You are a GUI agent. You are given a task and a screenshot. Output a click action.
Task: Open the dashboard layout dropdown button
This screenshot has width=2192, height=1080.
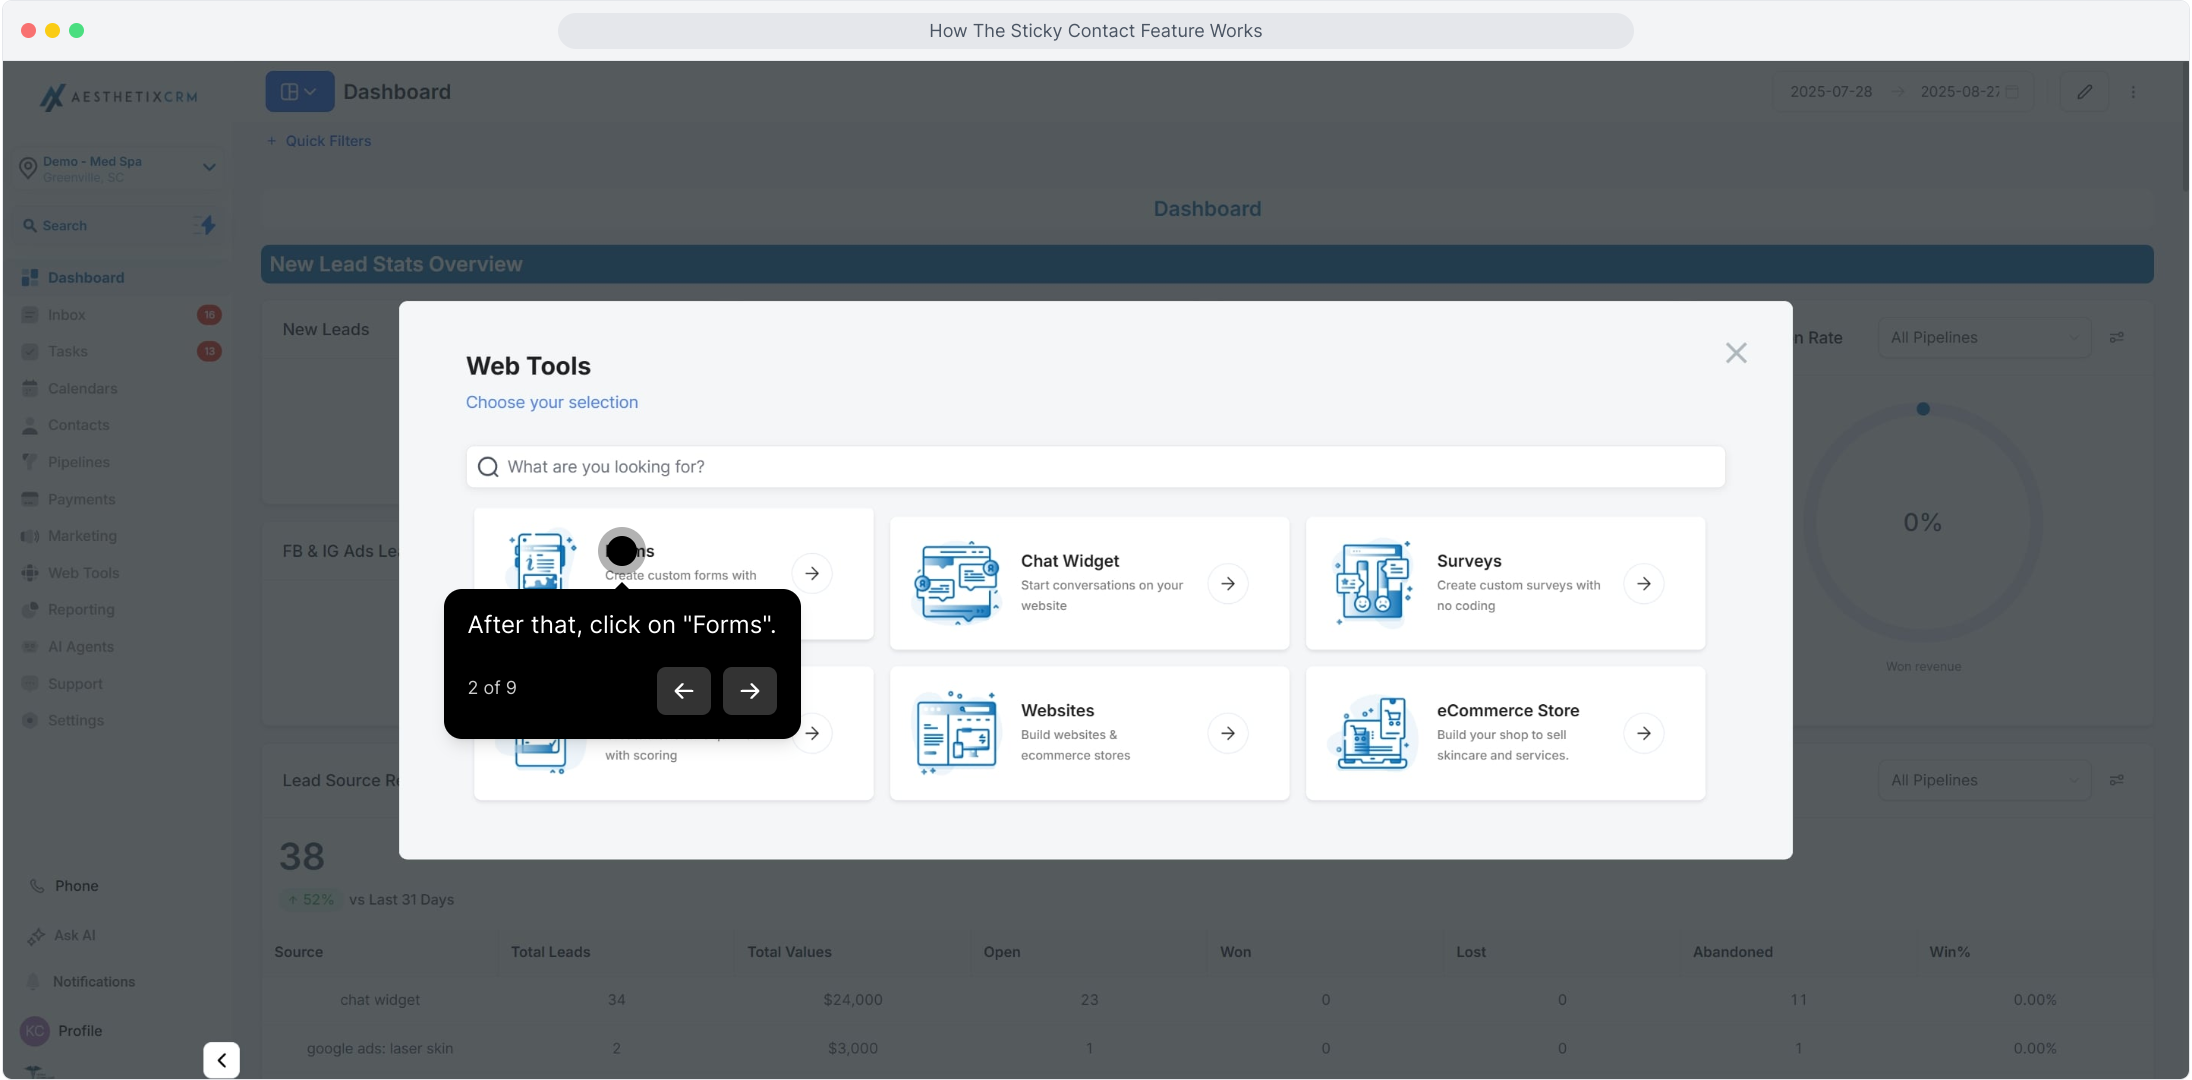coord(299,92)
